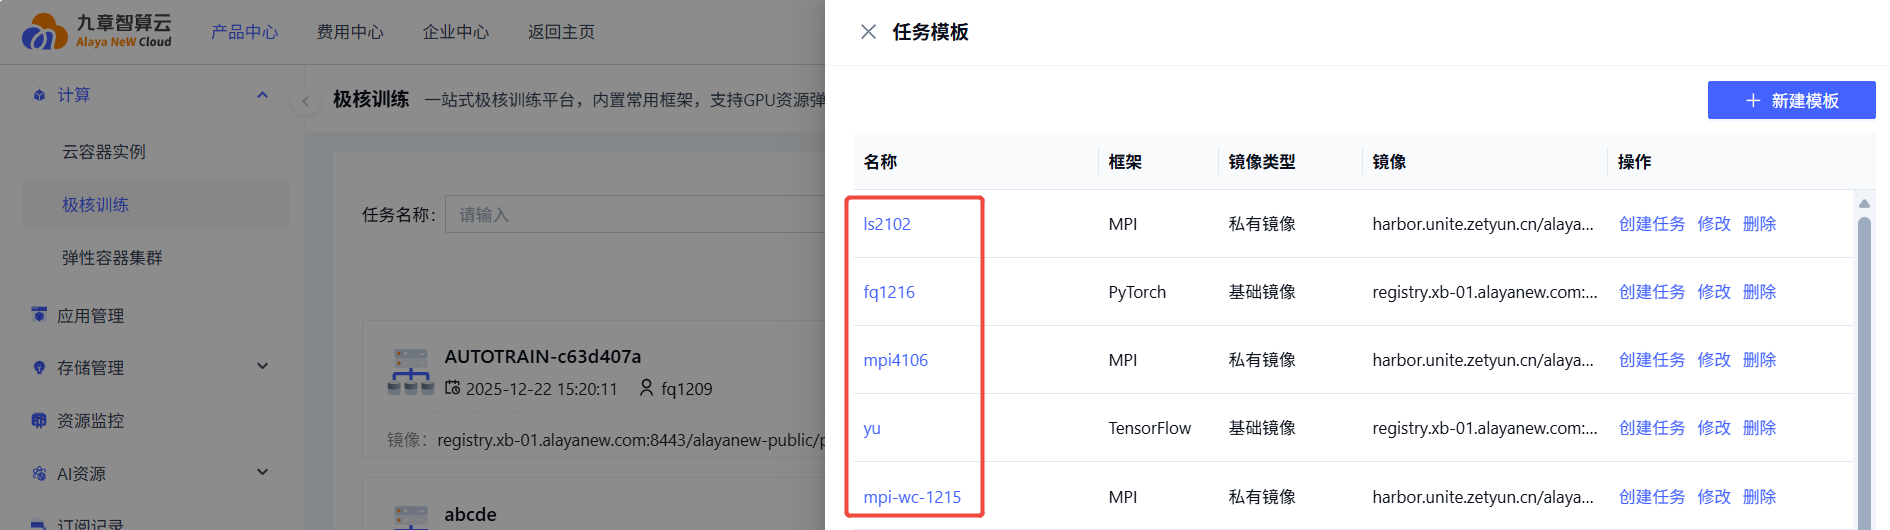This screenshot has height=530, width=1890.
Task: Click the 九章智算云 Alaya NeW Cloud logo
Action: [x=97, y=32]
